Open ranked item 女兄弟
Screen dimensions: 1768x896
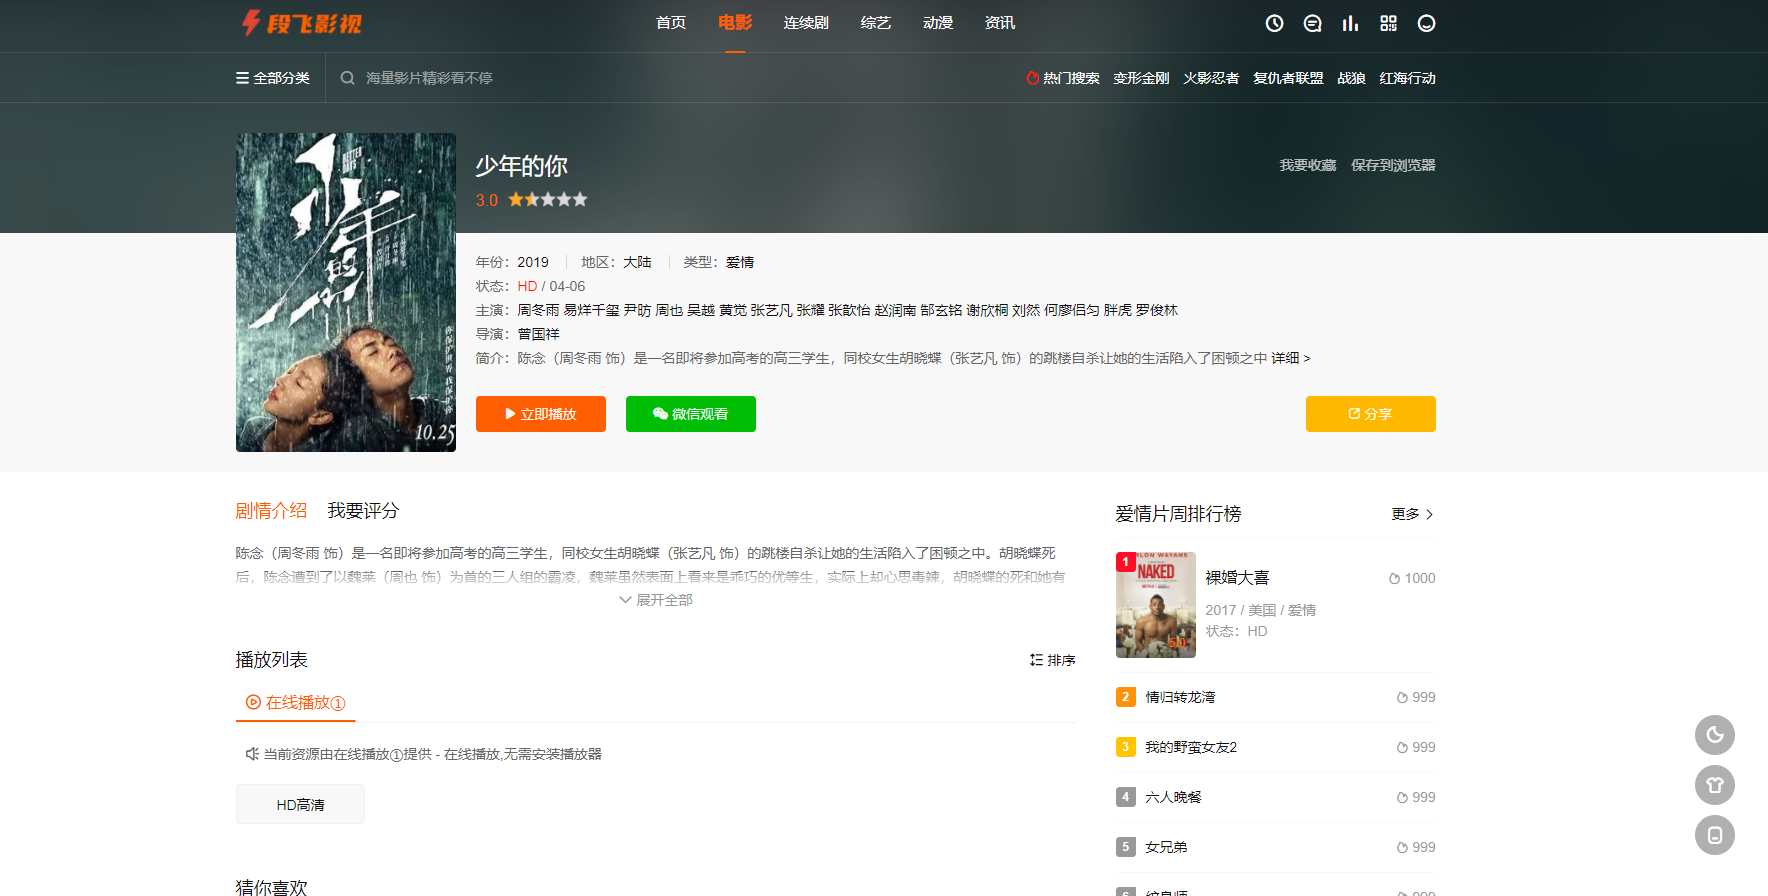coord(1166,847)
